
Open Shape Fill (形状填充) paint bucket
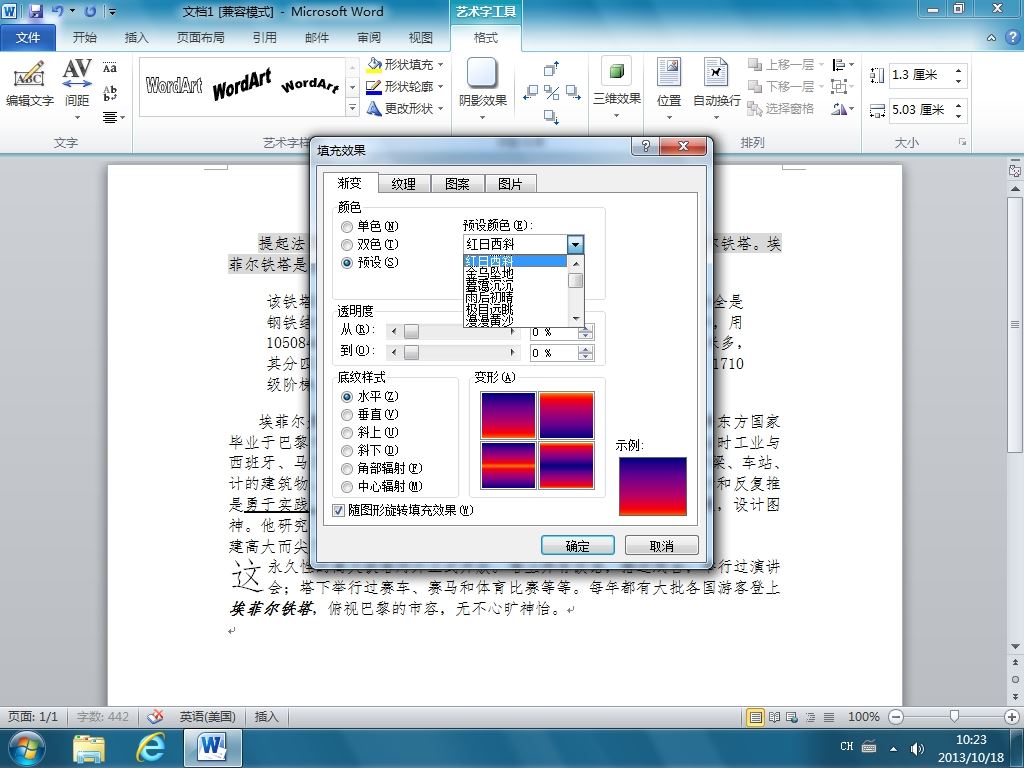[374, 64]
